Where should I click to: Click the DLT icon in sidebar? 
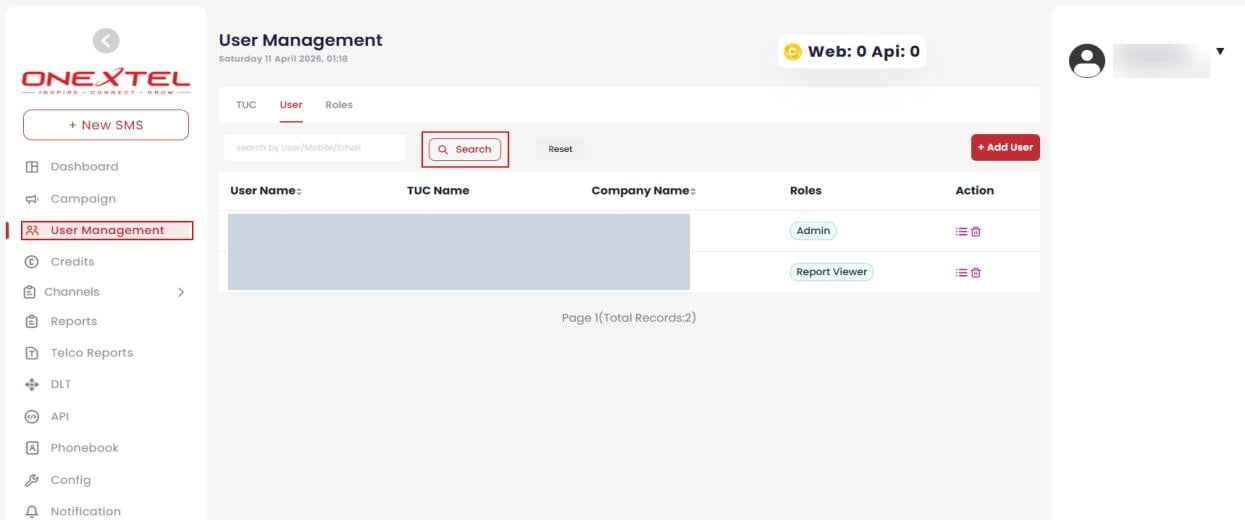point(32,385)
